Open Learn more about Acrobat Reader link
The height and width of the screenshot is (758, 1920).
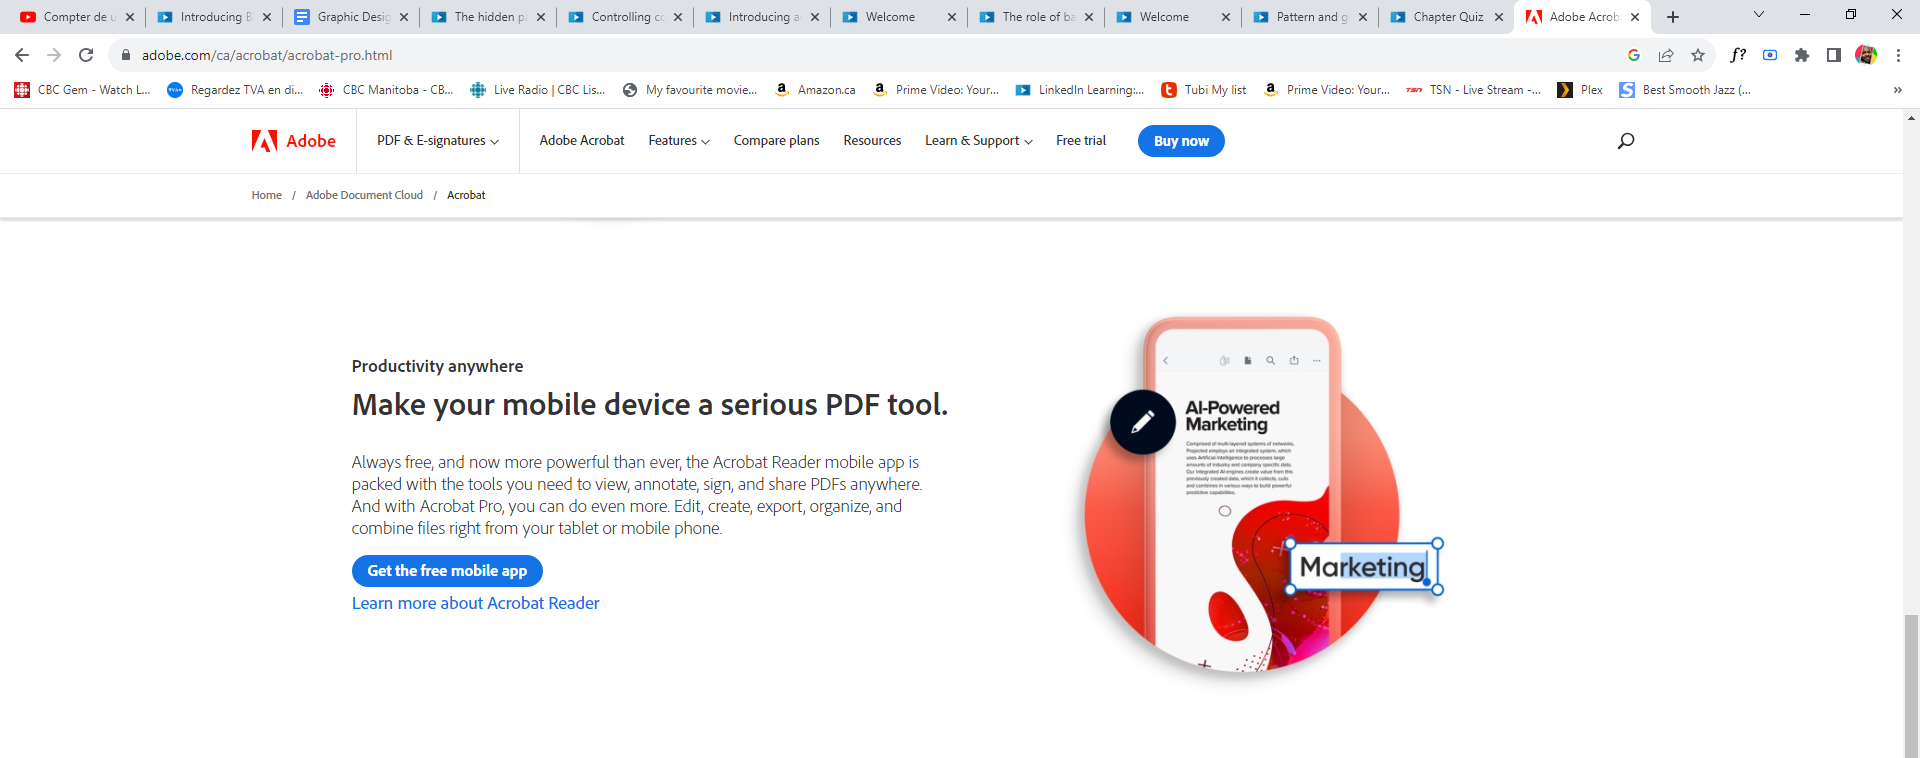[x=475, y=603]
